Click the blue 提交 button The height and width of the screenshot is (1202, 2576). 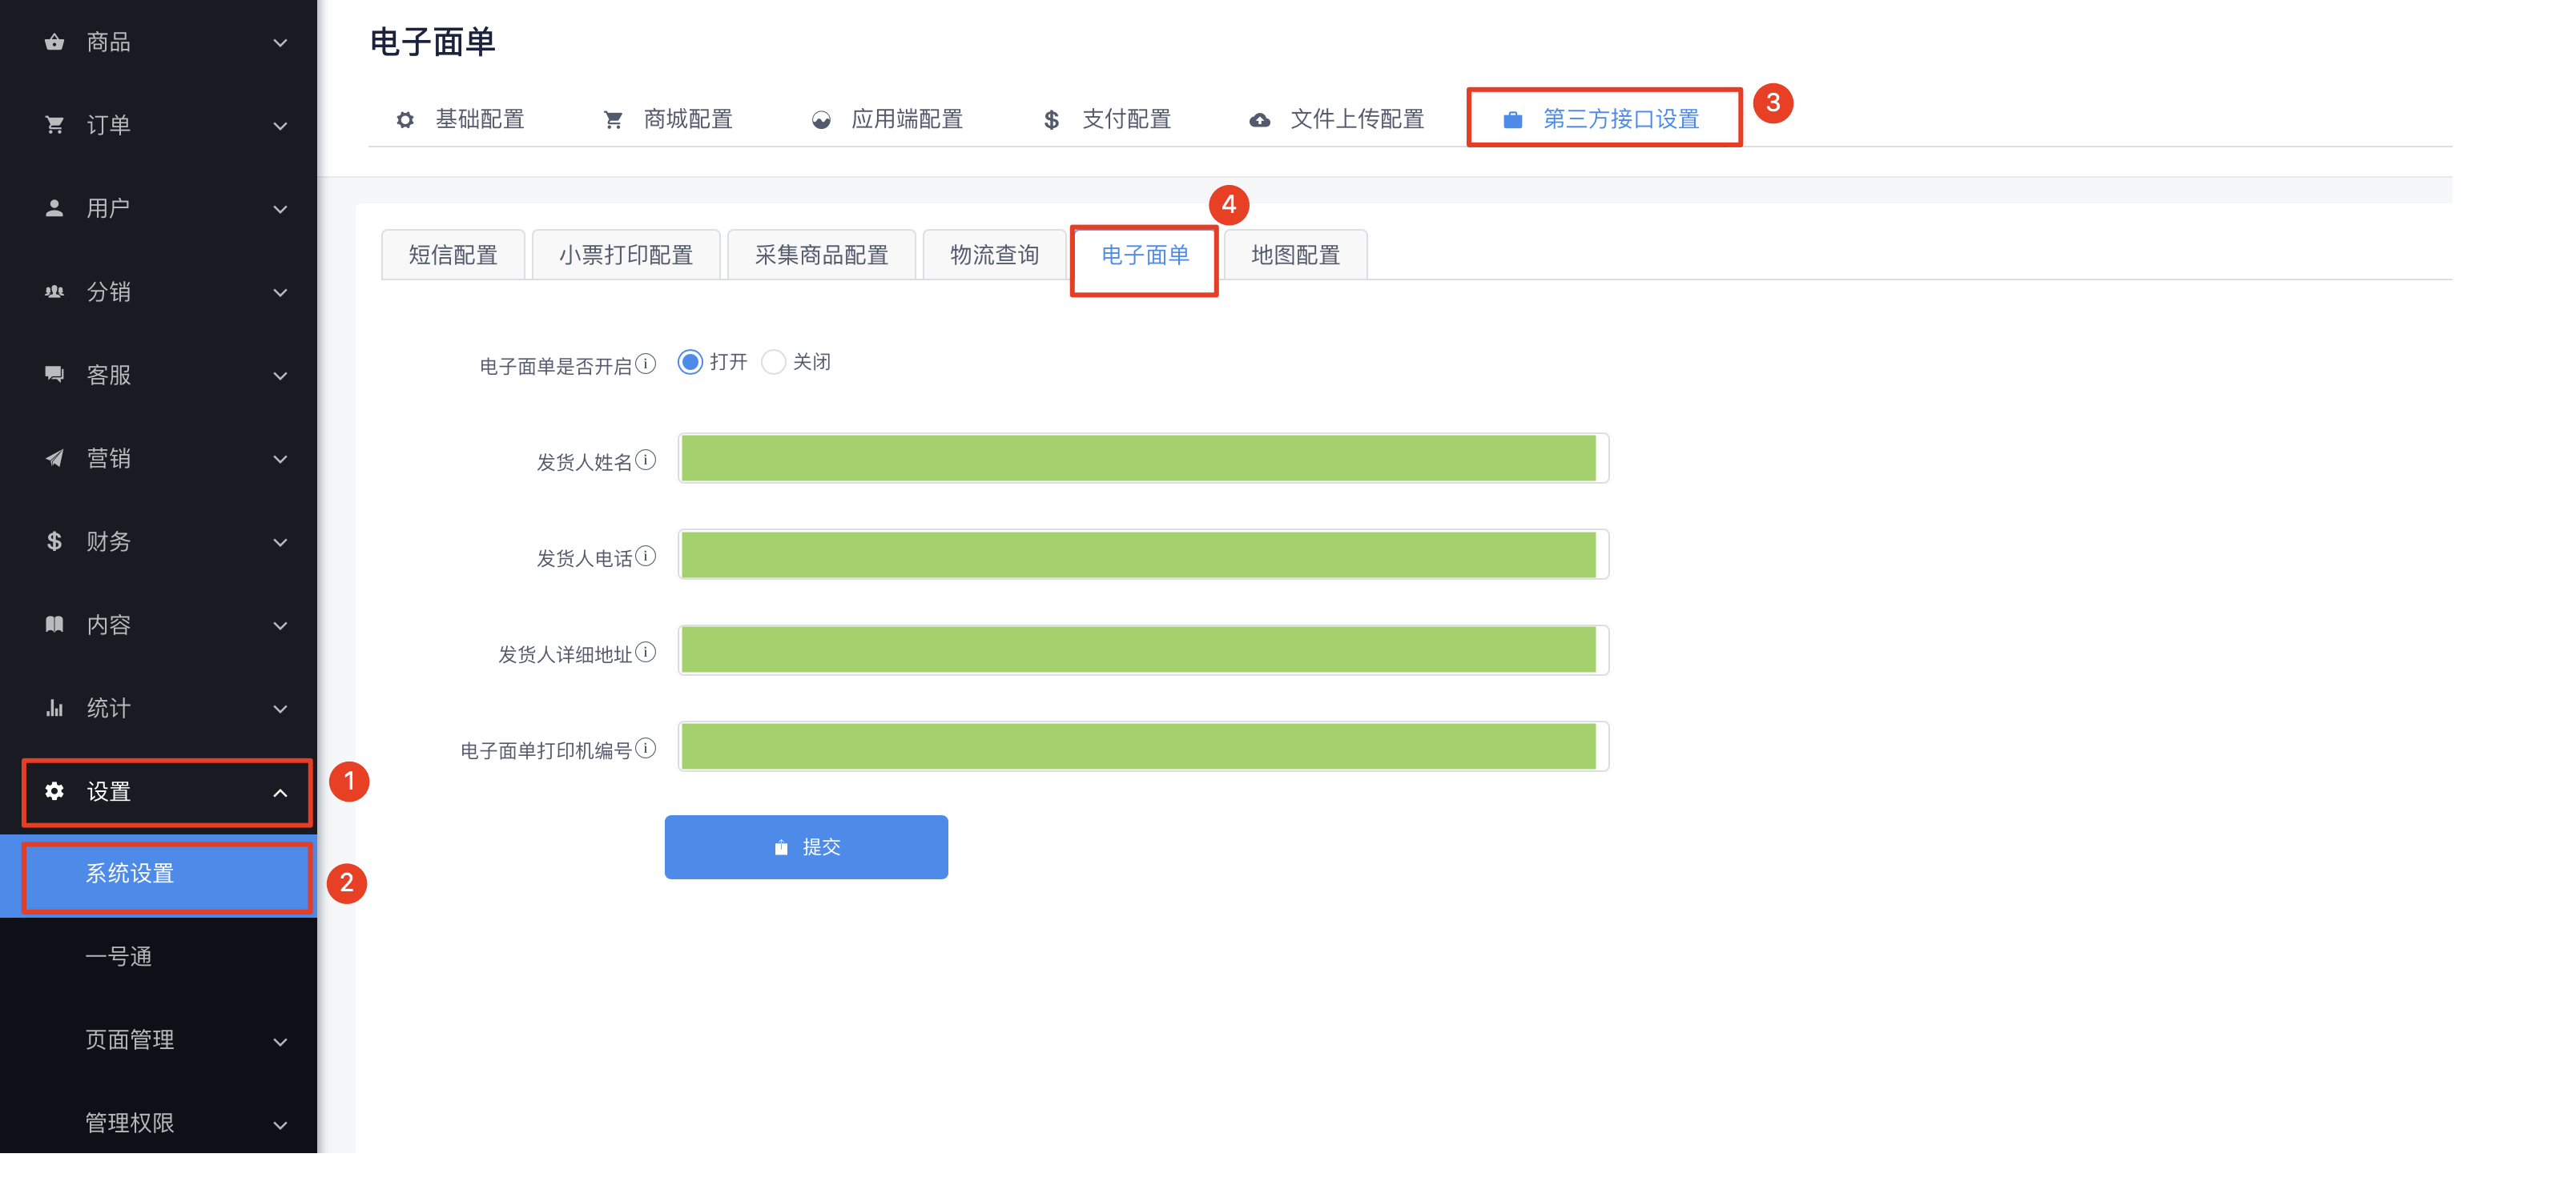point(806,847)
